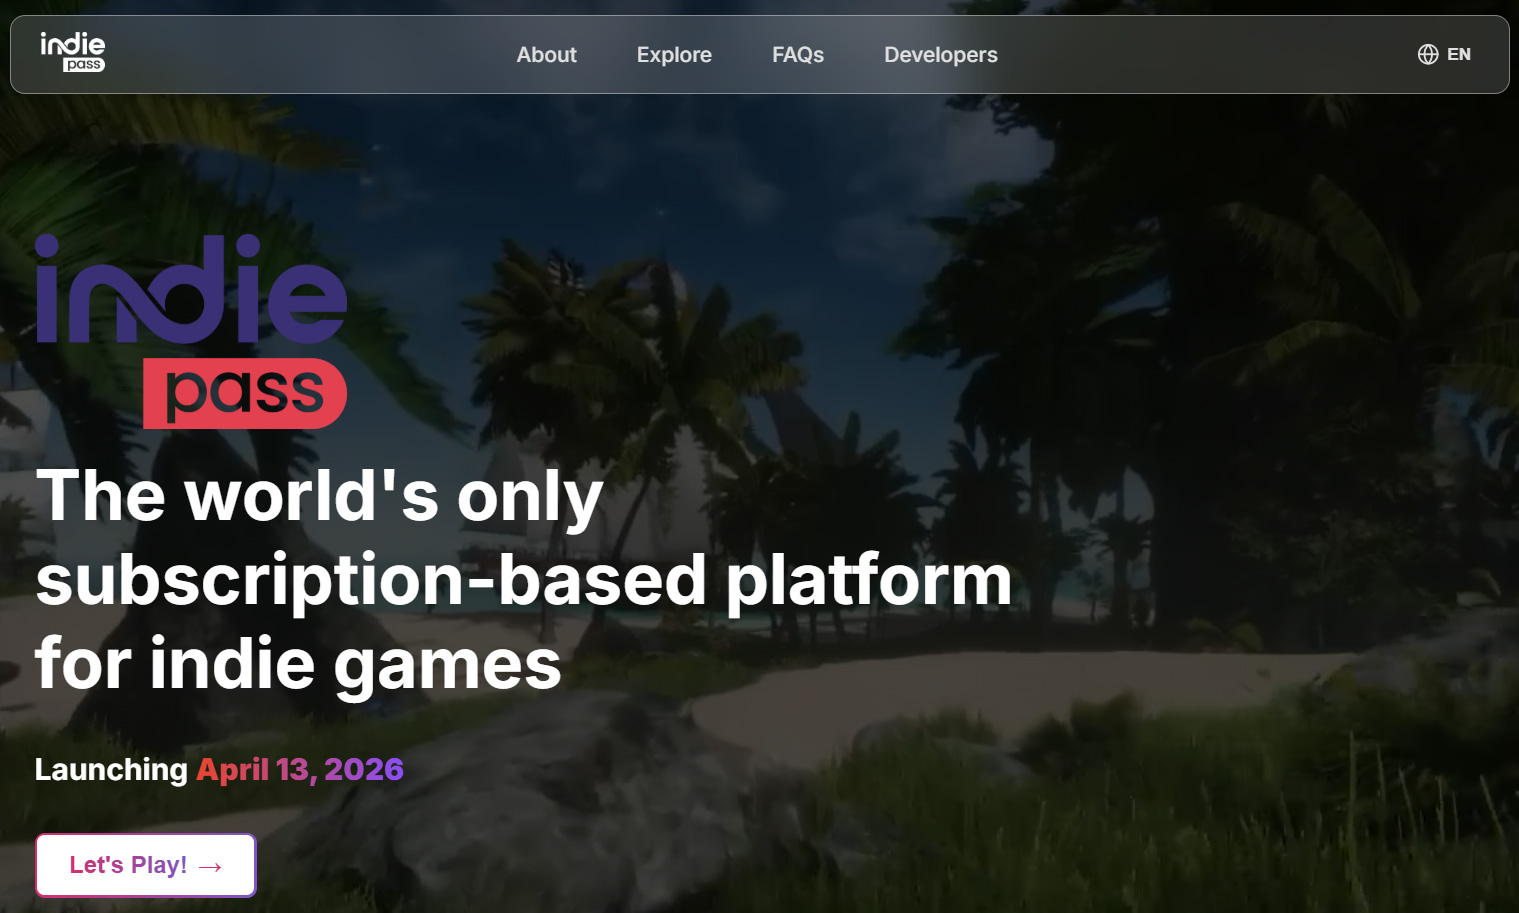Click the gradient April 13, 2026 date
This screenshot has height=913, width=1519.
(x=300, y=769)
